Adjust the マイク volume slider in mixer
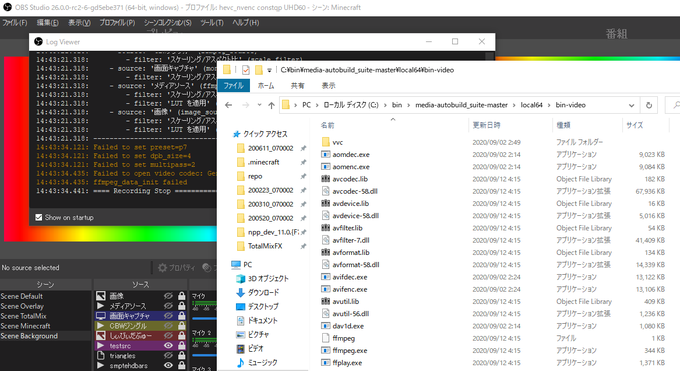Viewport: 680px width, 371px height. 204,318
